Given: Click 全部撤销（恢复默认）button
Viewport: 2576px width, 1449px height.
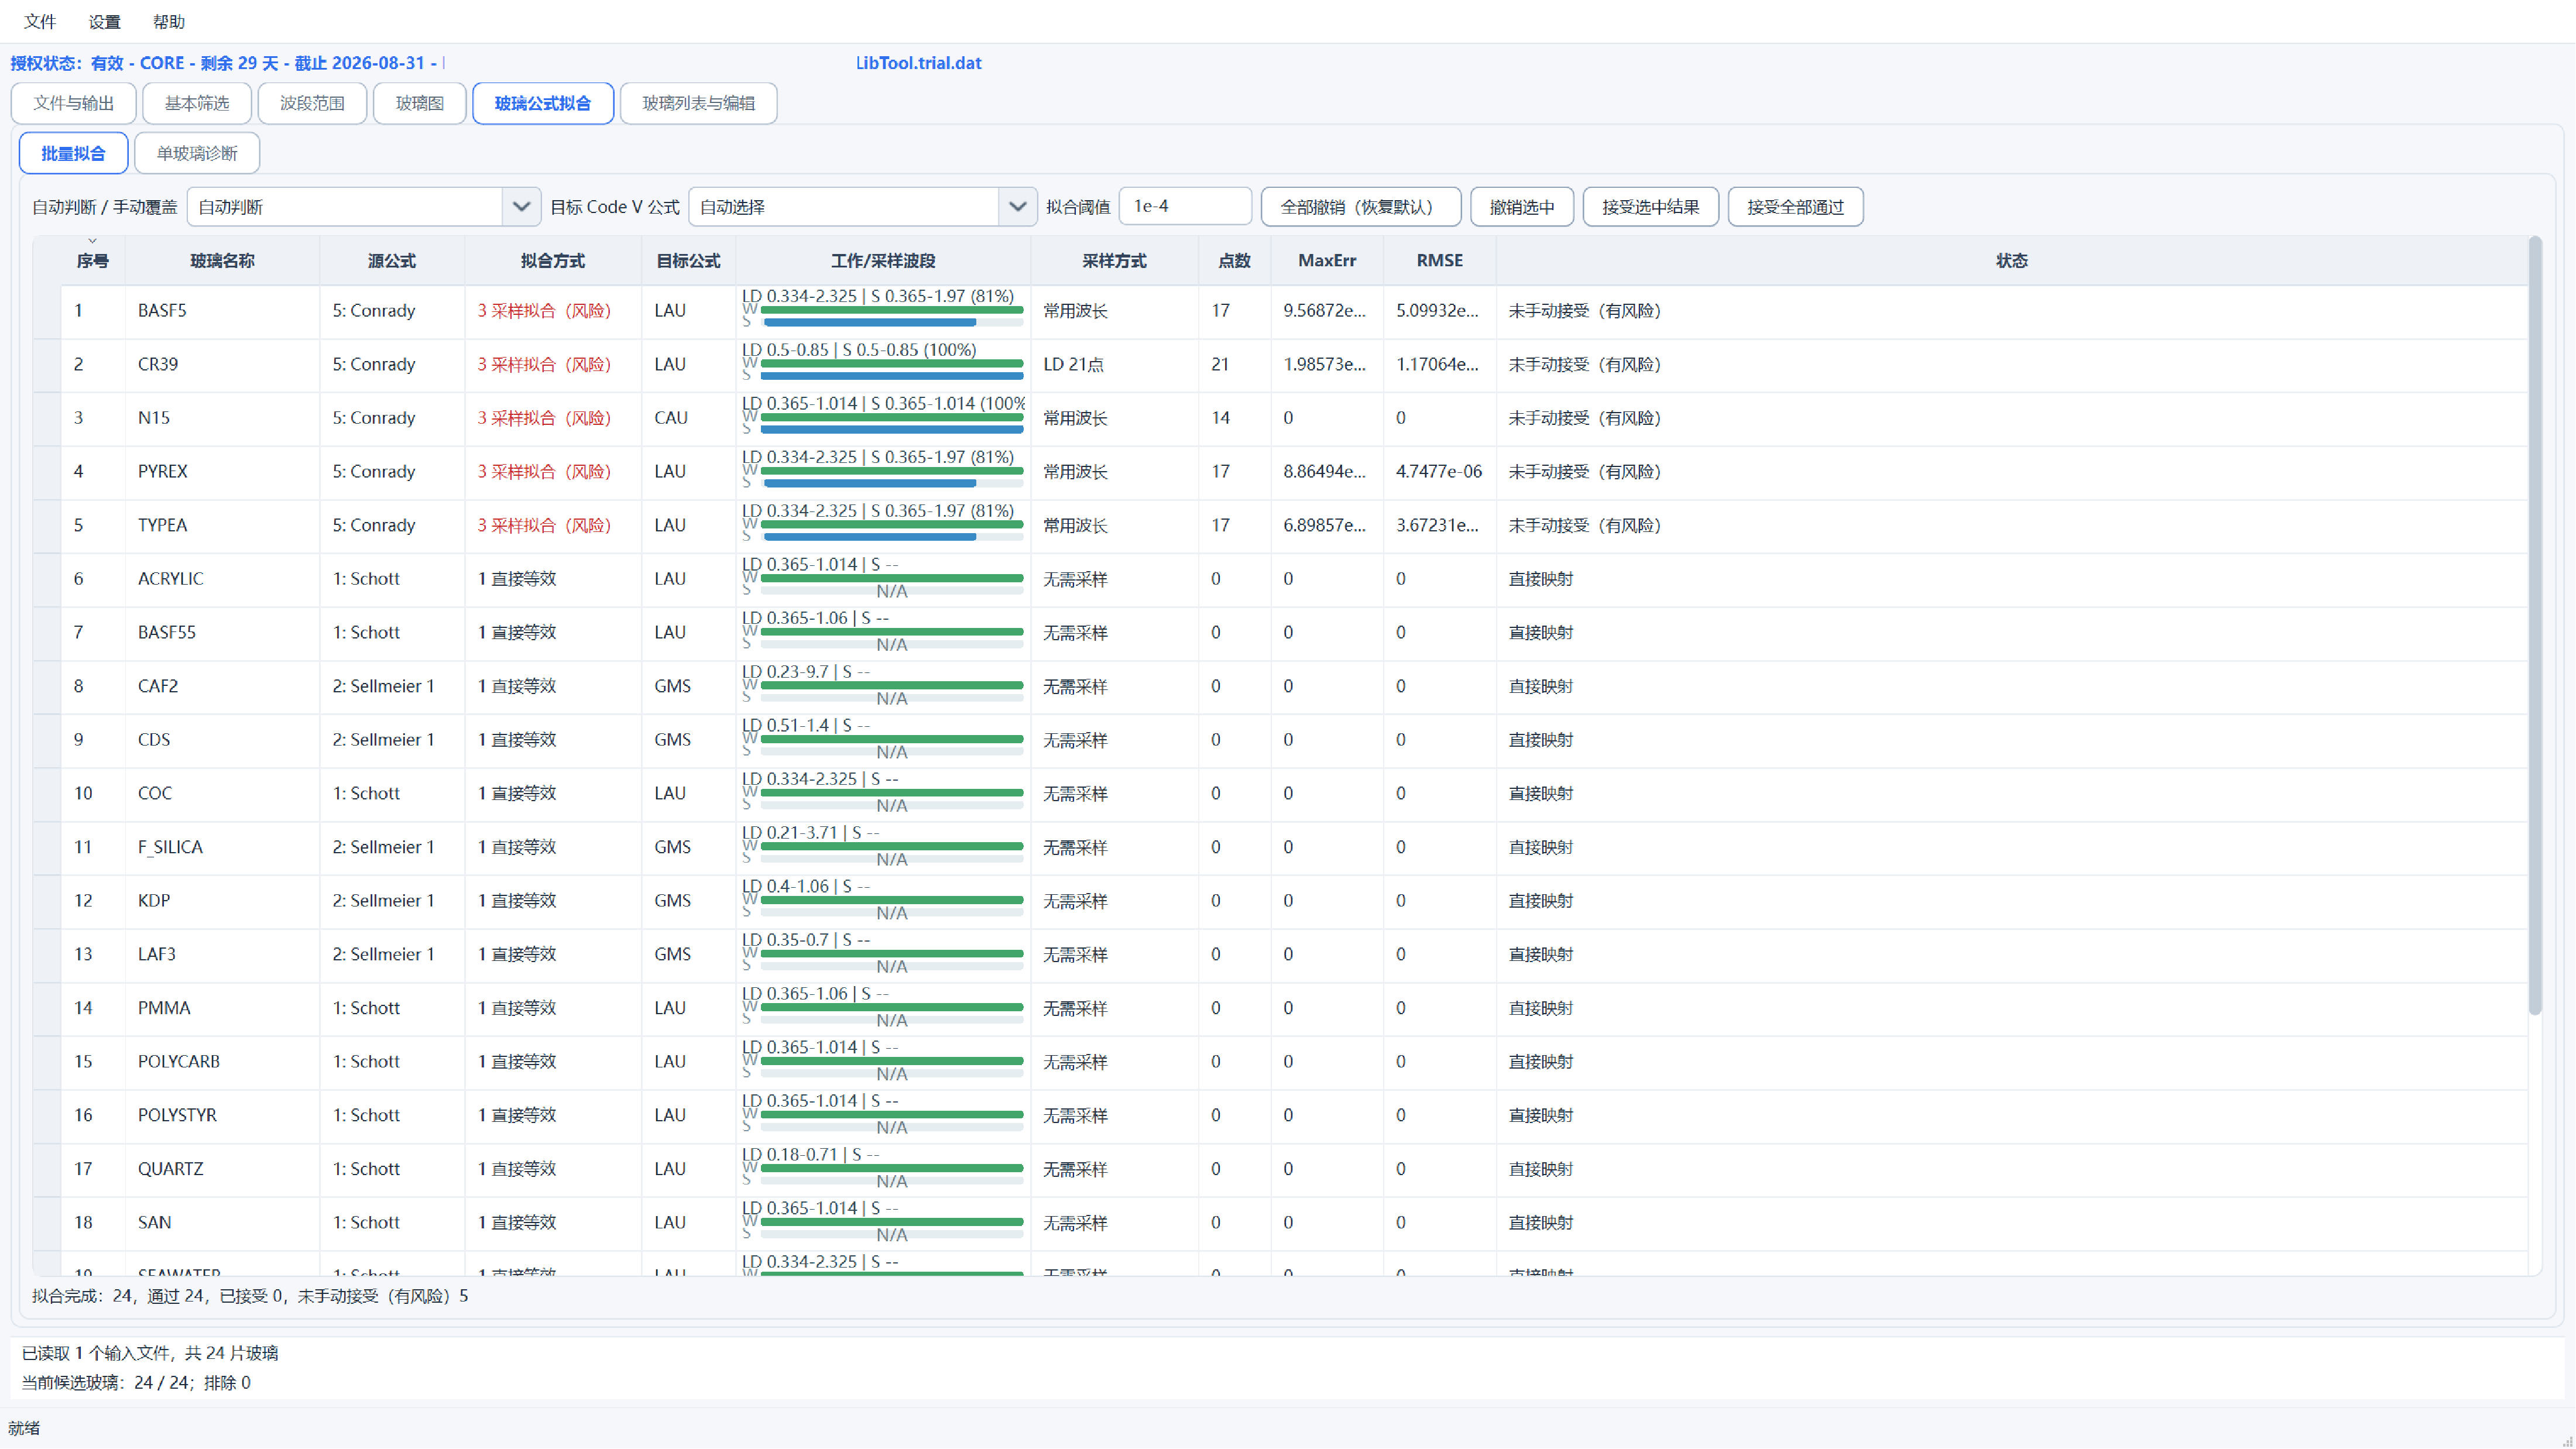Looking at the screenshot, I should pyautogui.click(x=1361, y=207).
